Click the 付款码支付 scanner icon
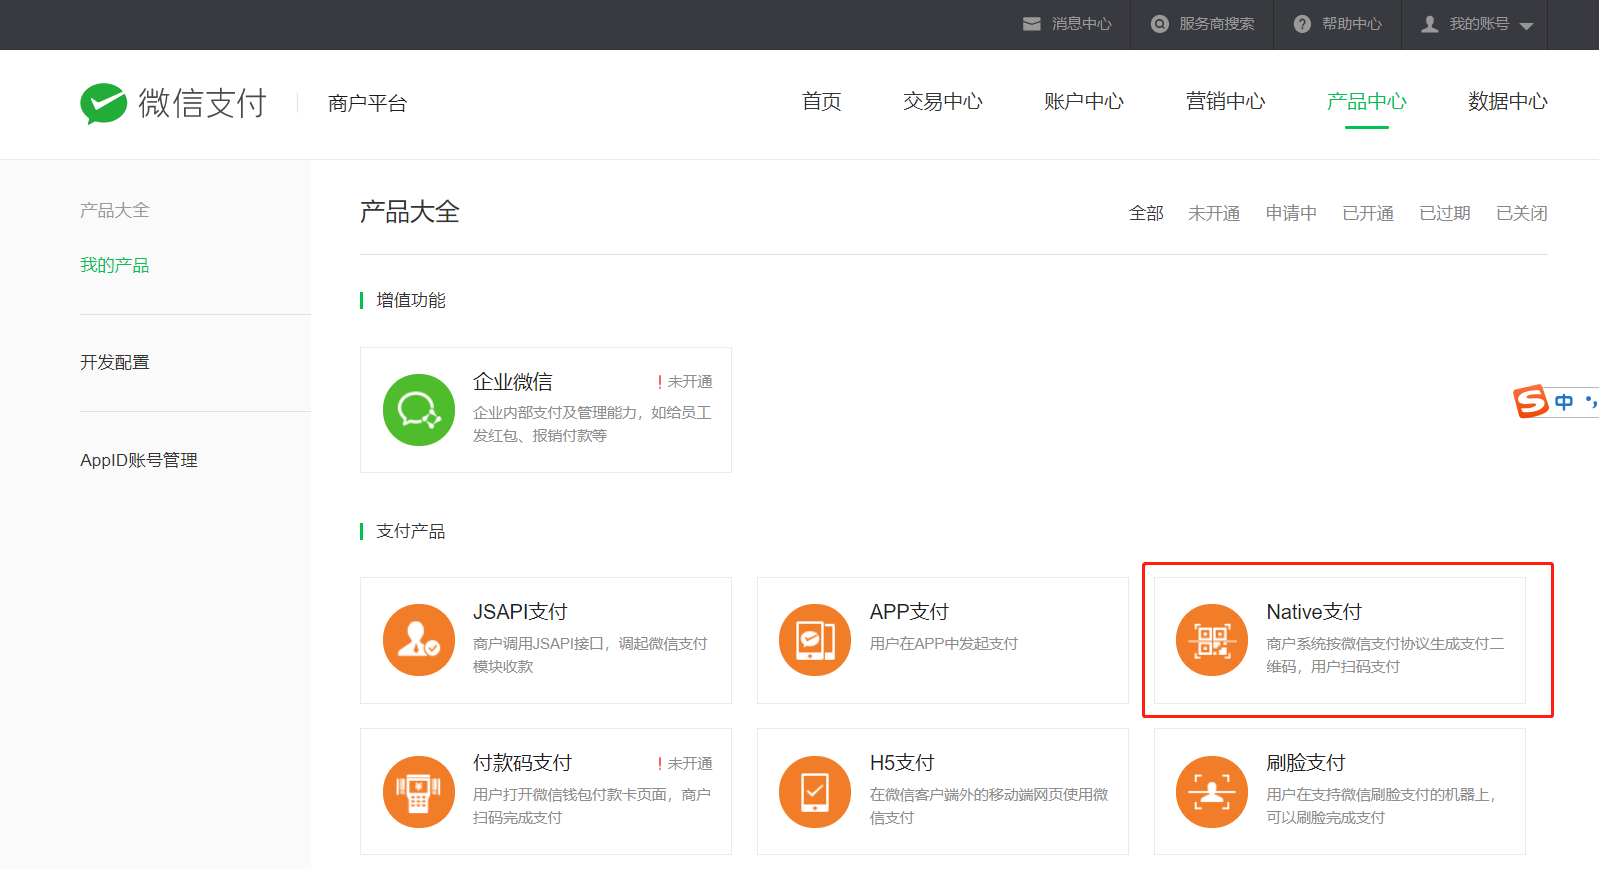Image resolution: width=1599 pixels, height=869 pixels. tap(419, 792)
